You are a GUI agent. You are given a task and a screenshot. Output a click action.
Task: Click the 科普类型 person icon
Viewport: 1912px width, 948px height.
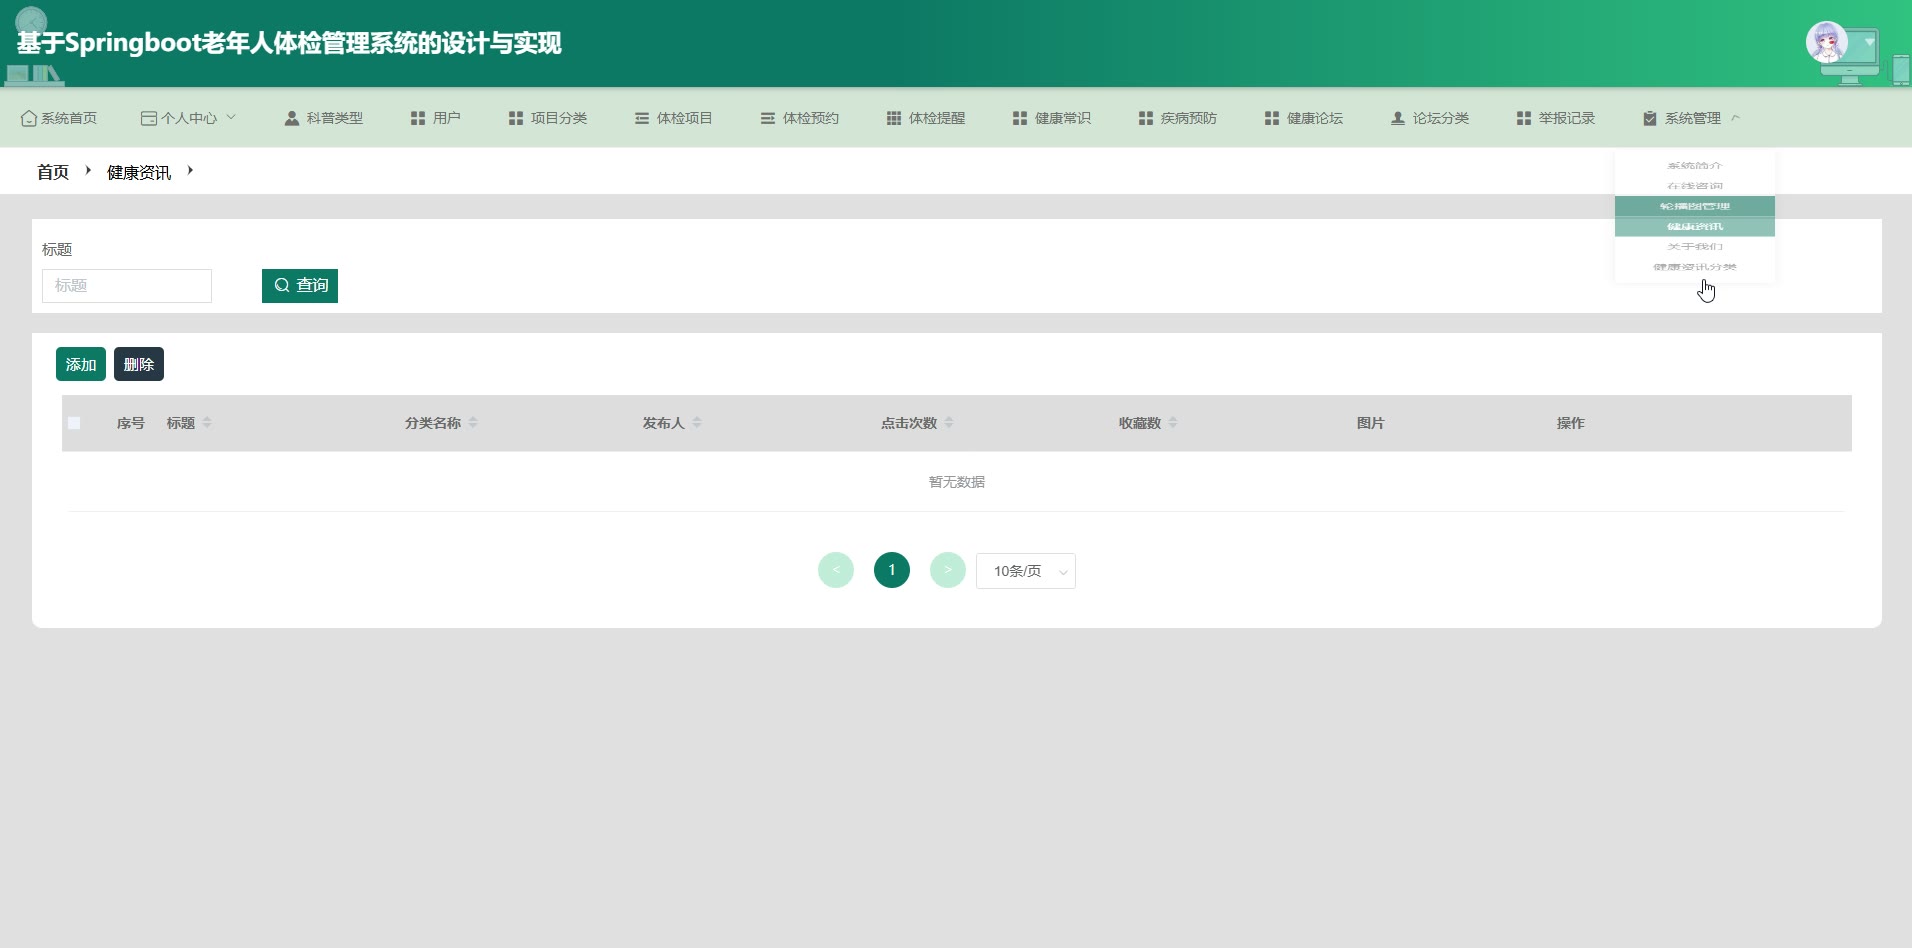[x=292, y=118]
